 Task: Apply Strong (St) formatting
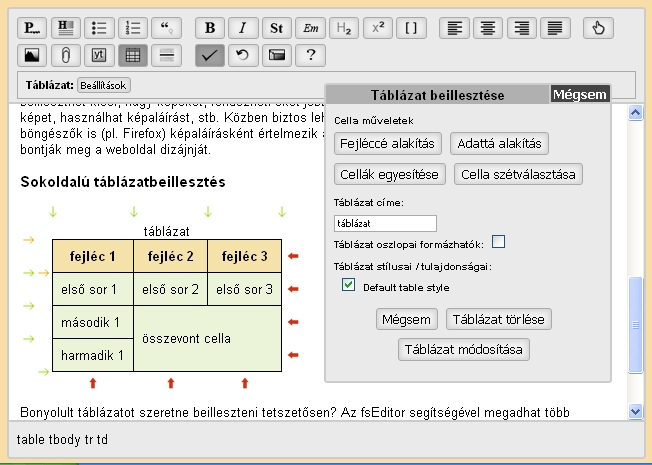277,28
